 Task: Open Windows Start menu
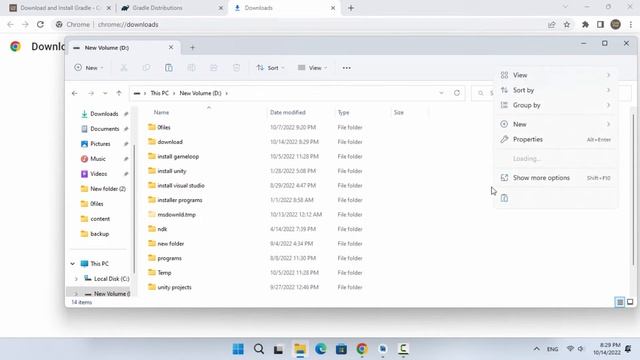pyautogui.click(x=238, y=349)
